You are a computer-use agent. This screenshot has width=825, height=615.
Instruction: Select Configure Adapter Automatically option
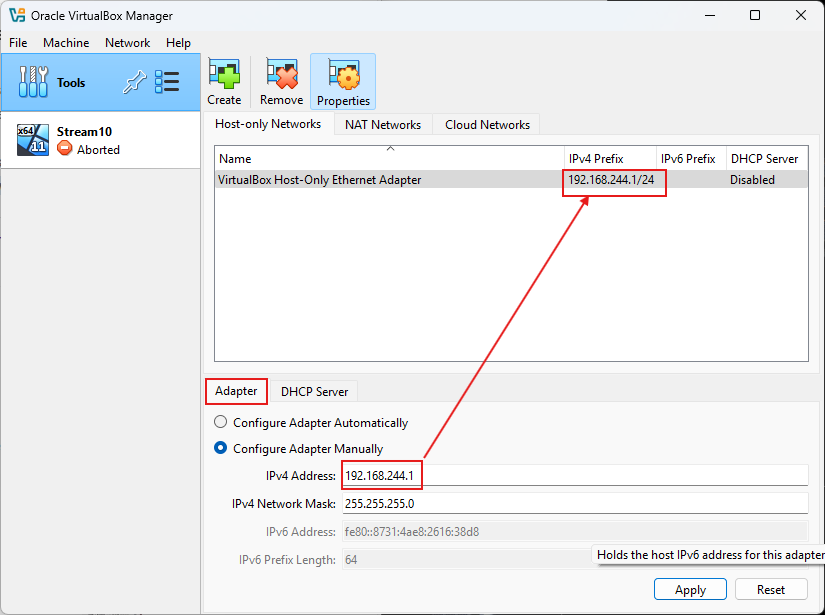(x=221, y=423)
